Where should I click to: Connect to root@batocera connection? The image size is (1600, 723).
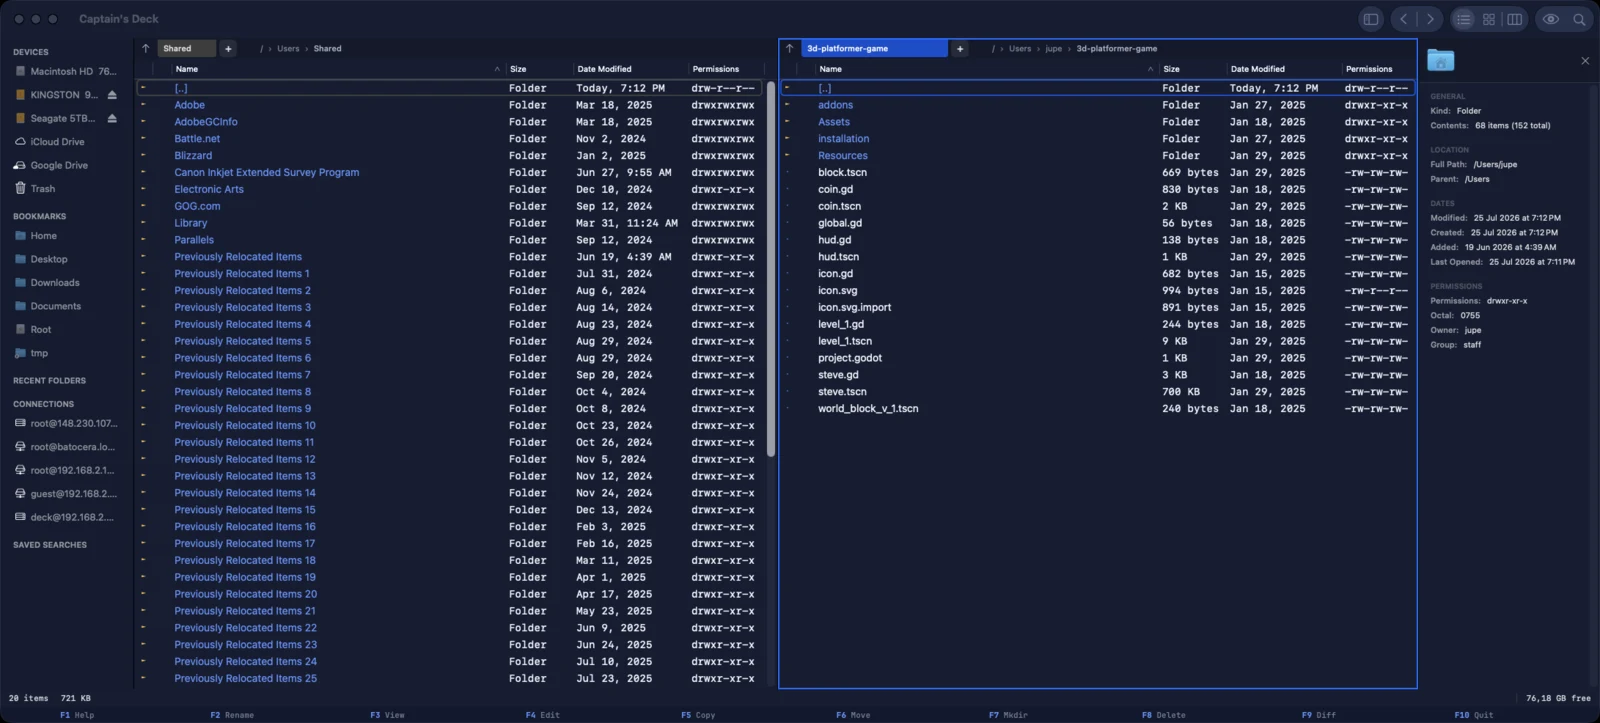click(66, 447)
